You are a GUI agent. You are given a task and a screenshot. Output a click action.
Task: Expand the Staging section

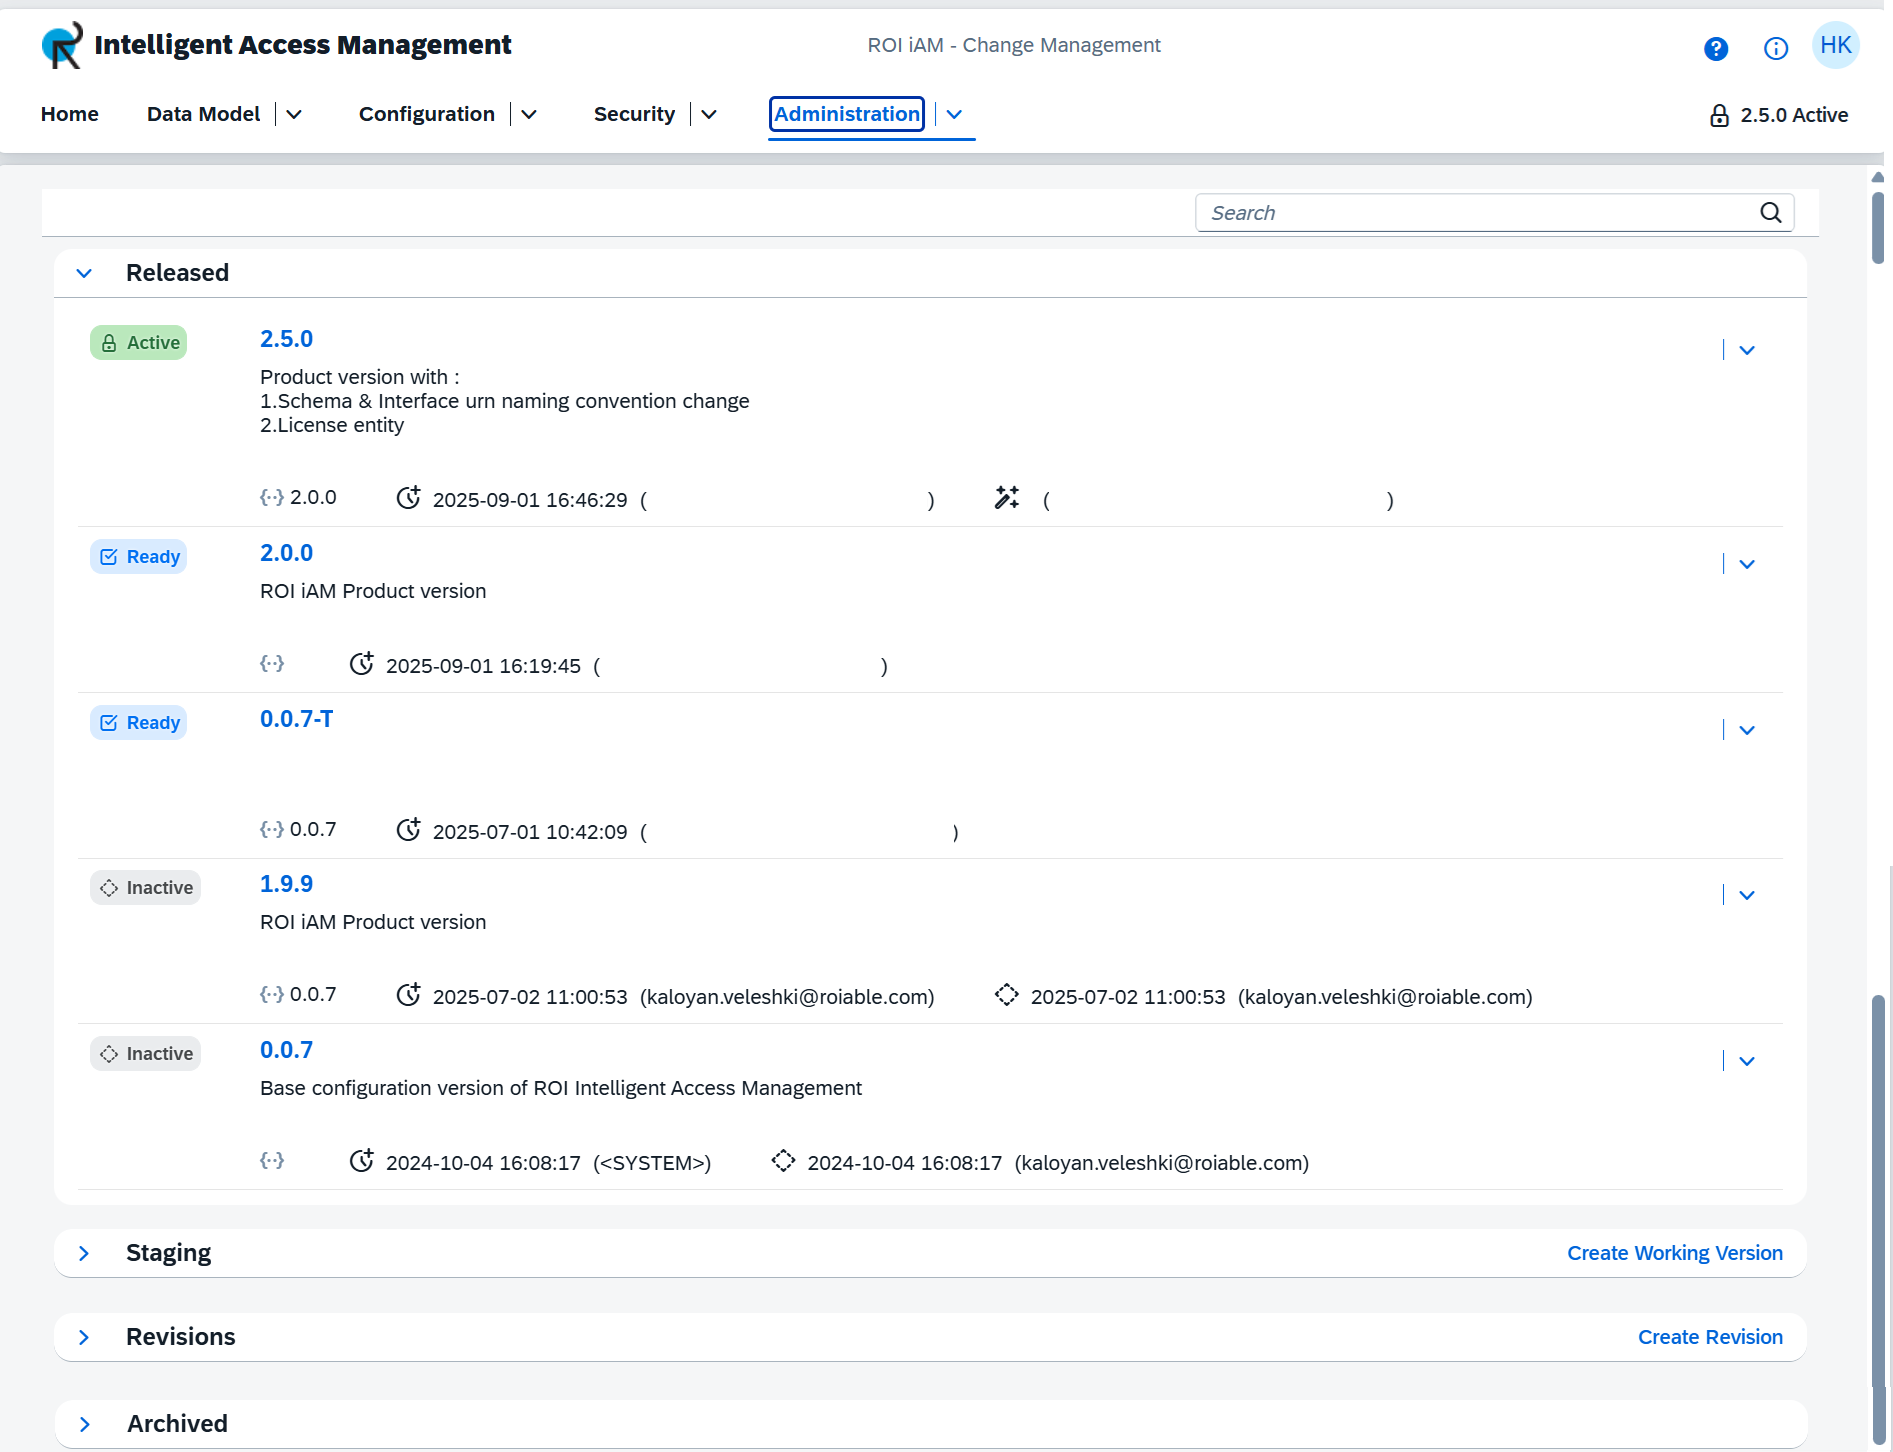85,1253
